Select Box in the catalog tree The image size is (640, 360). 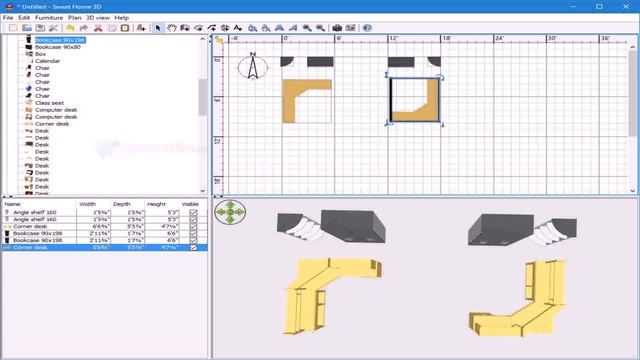click(40, 54)
